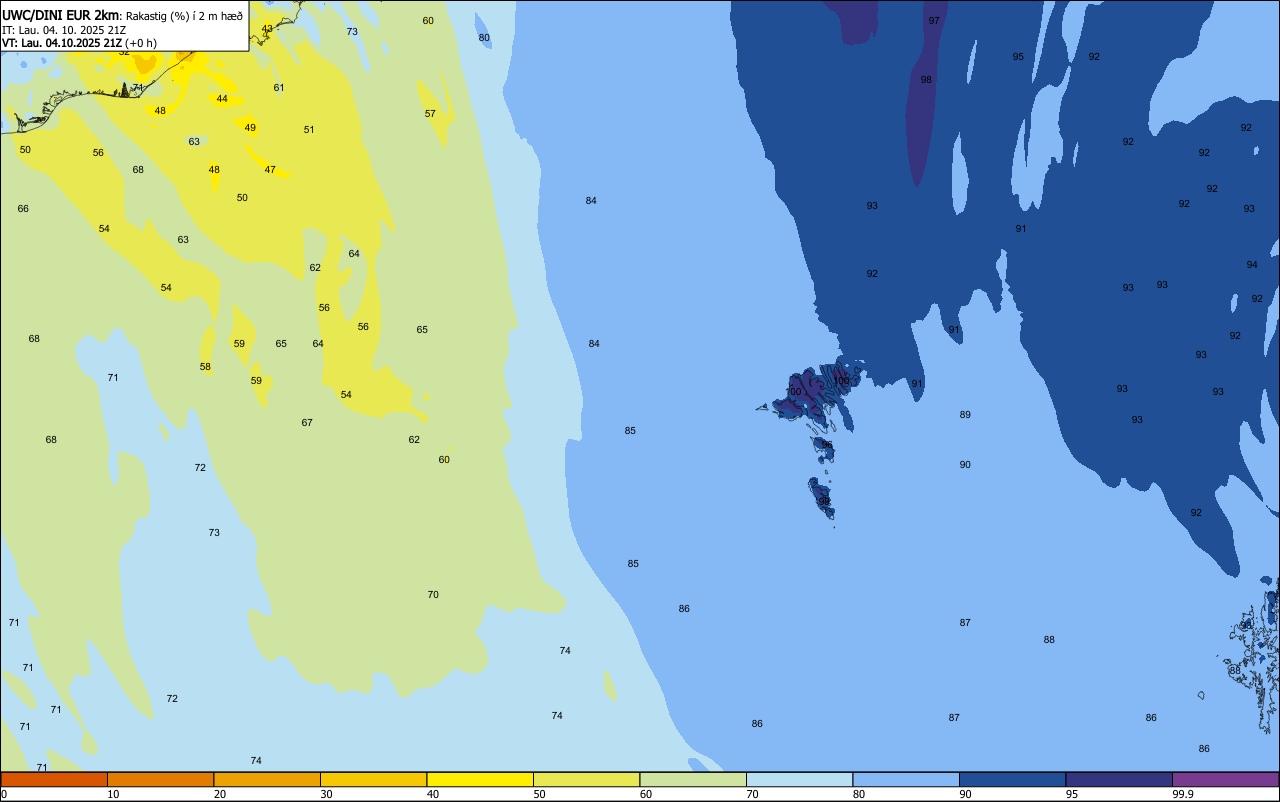Click the map title 'UWC/DINI EUR 2km'
This screenshot has height=802, width=1280.
[x=61, y=15]
